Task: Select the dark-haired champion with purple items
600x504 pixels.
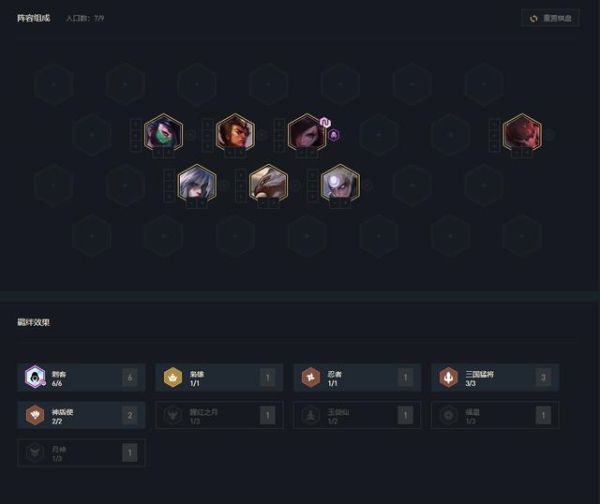Action: (307, 132)
